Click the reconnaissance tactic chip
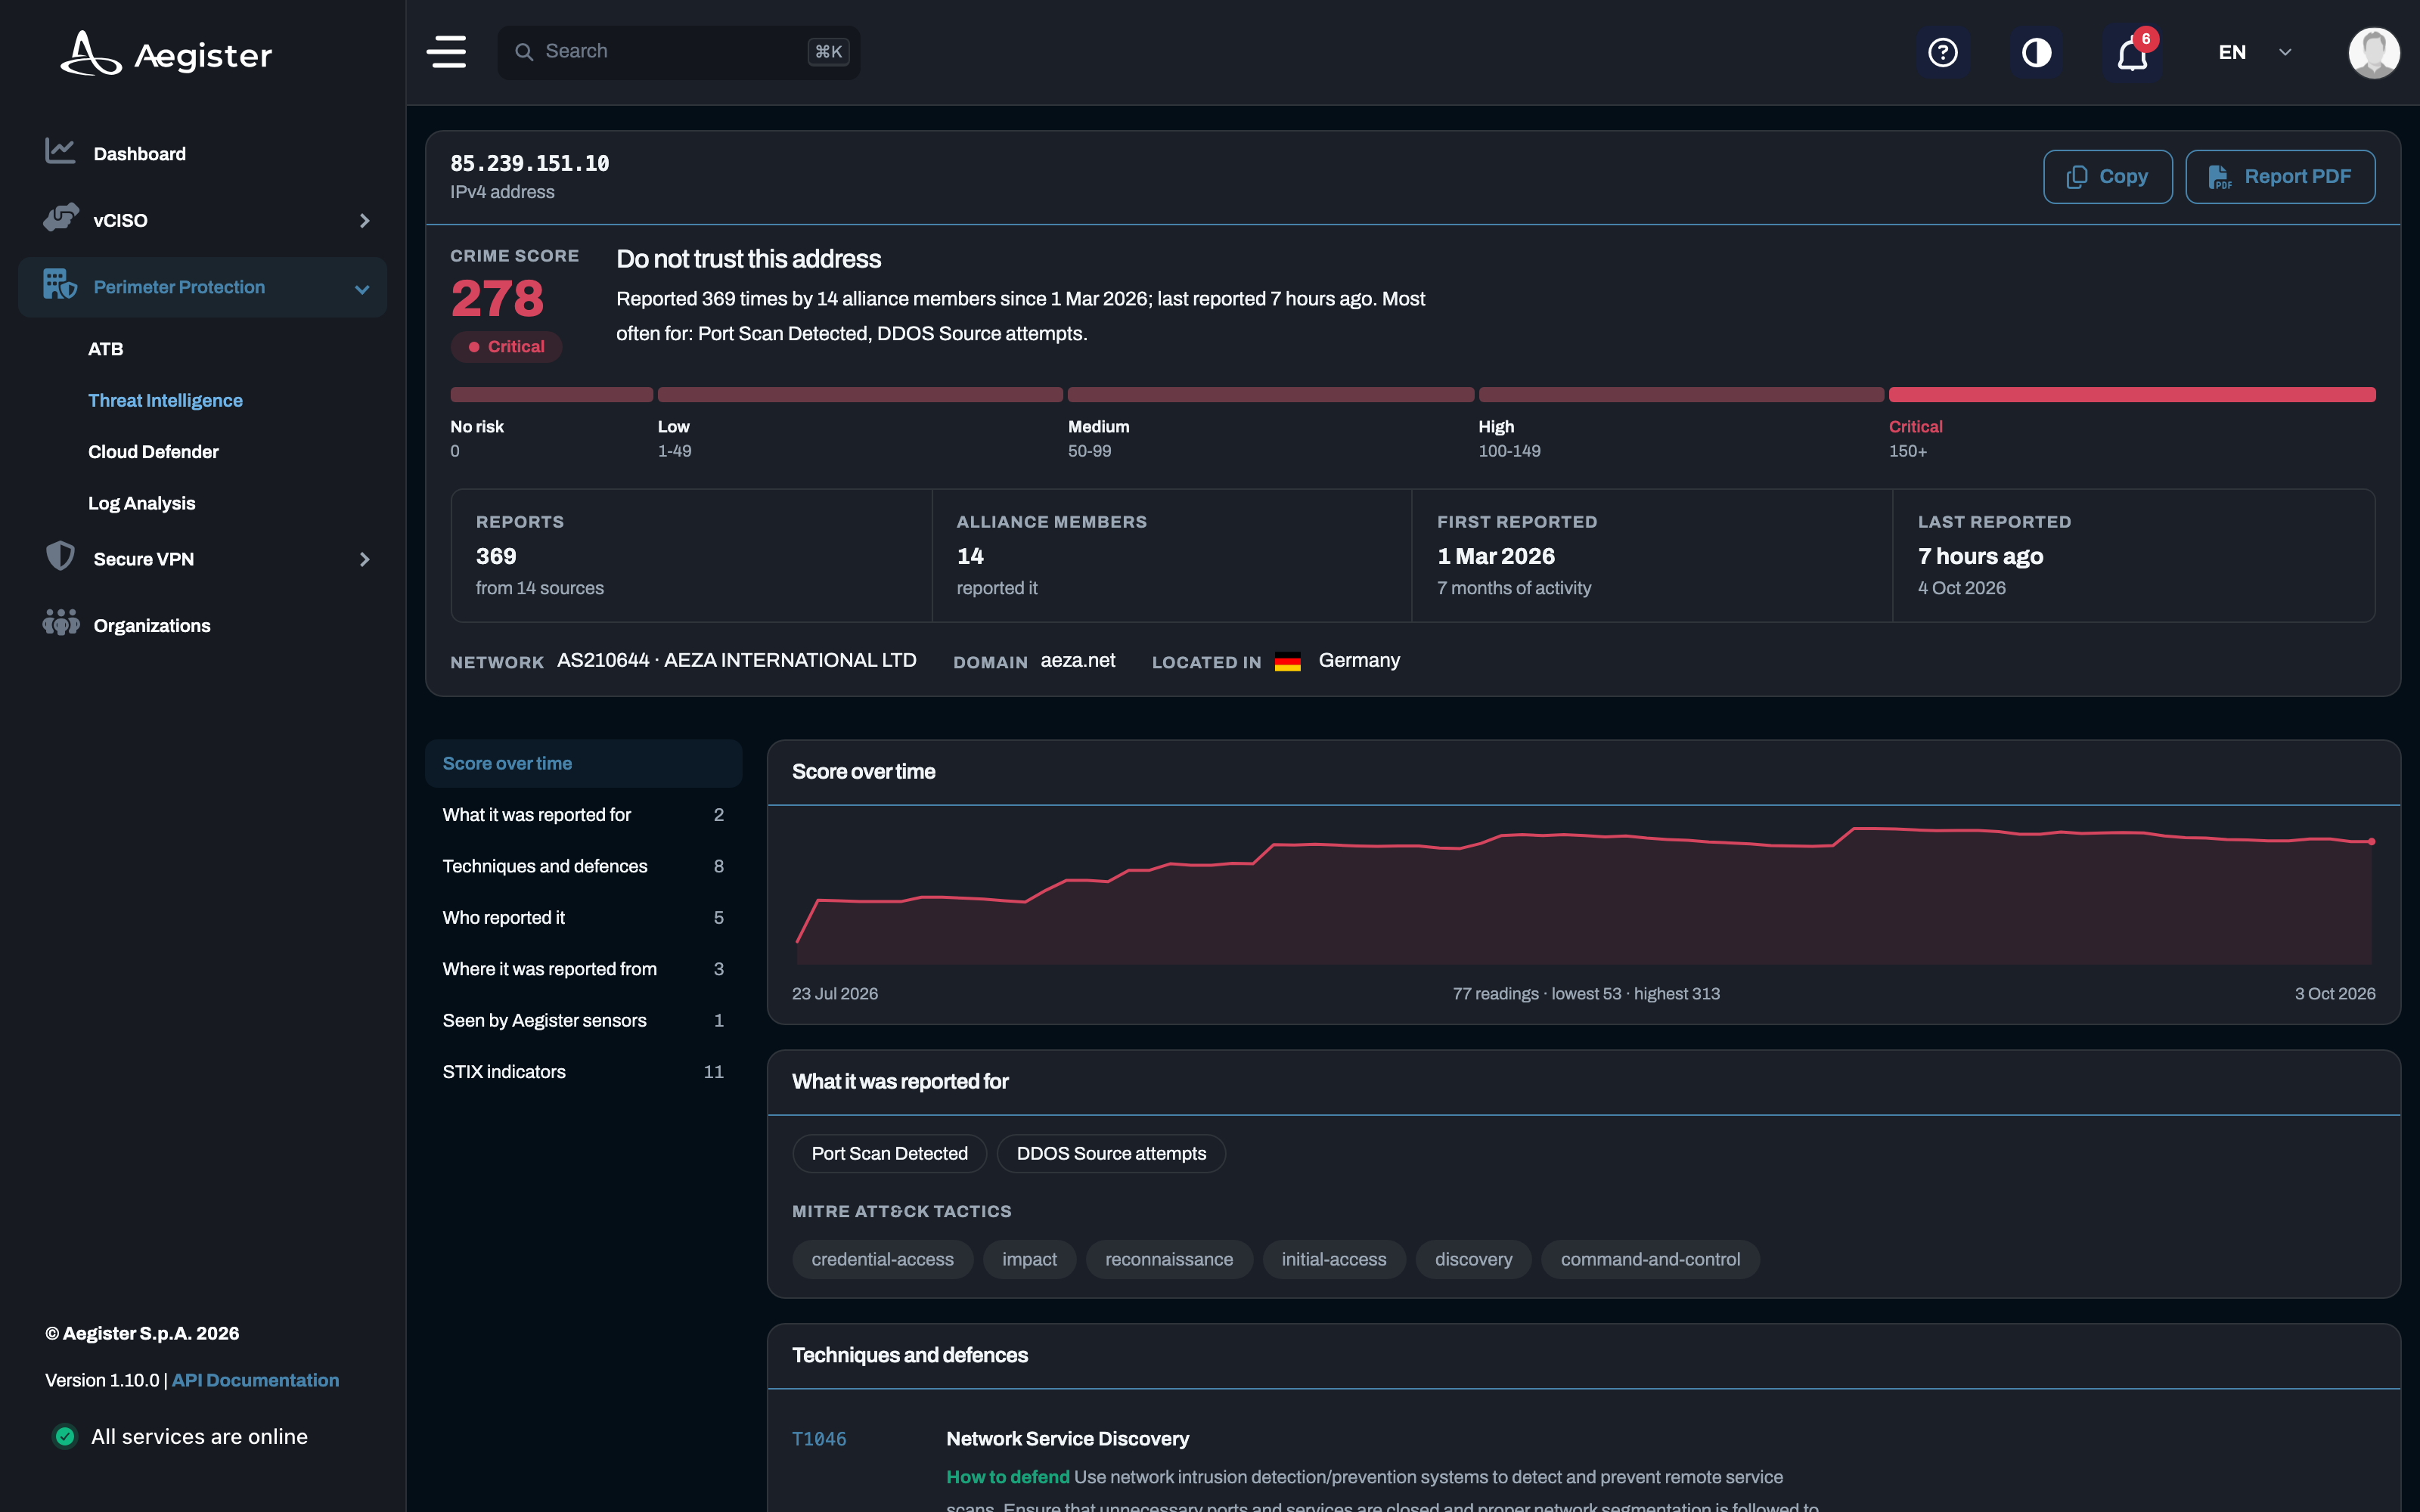This screenshot has width=2420, height=1512. coord(1168,1259)
